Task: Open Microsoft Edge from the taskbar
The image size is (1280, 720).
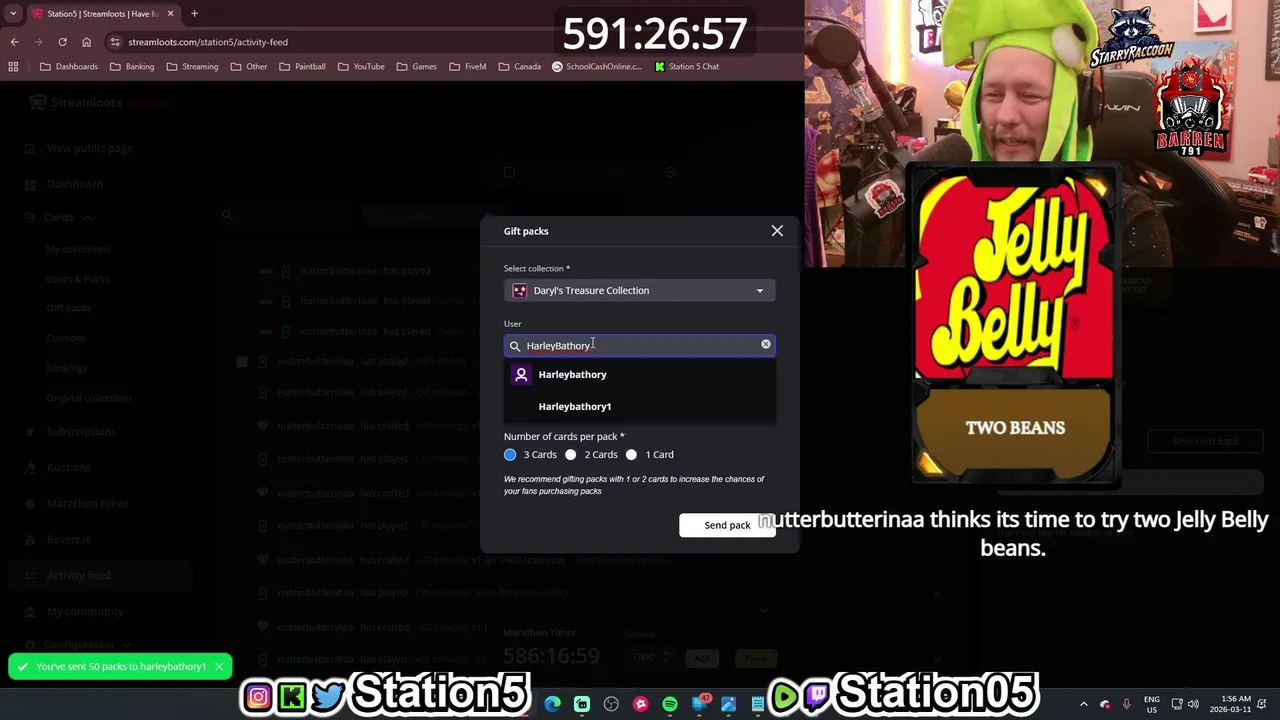Action: [552, 704]
